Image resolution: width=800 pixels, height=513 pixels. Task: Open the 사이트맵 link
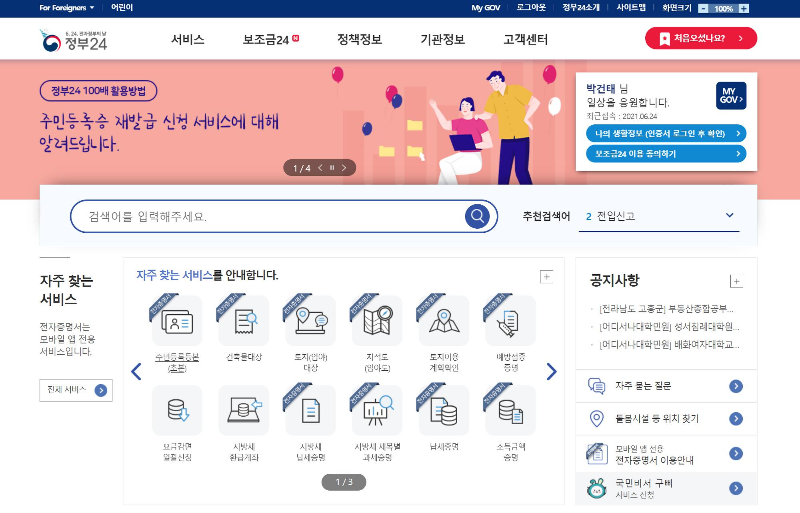point(631,8)
